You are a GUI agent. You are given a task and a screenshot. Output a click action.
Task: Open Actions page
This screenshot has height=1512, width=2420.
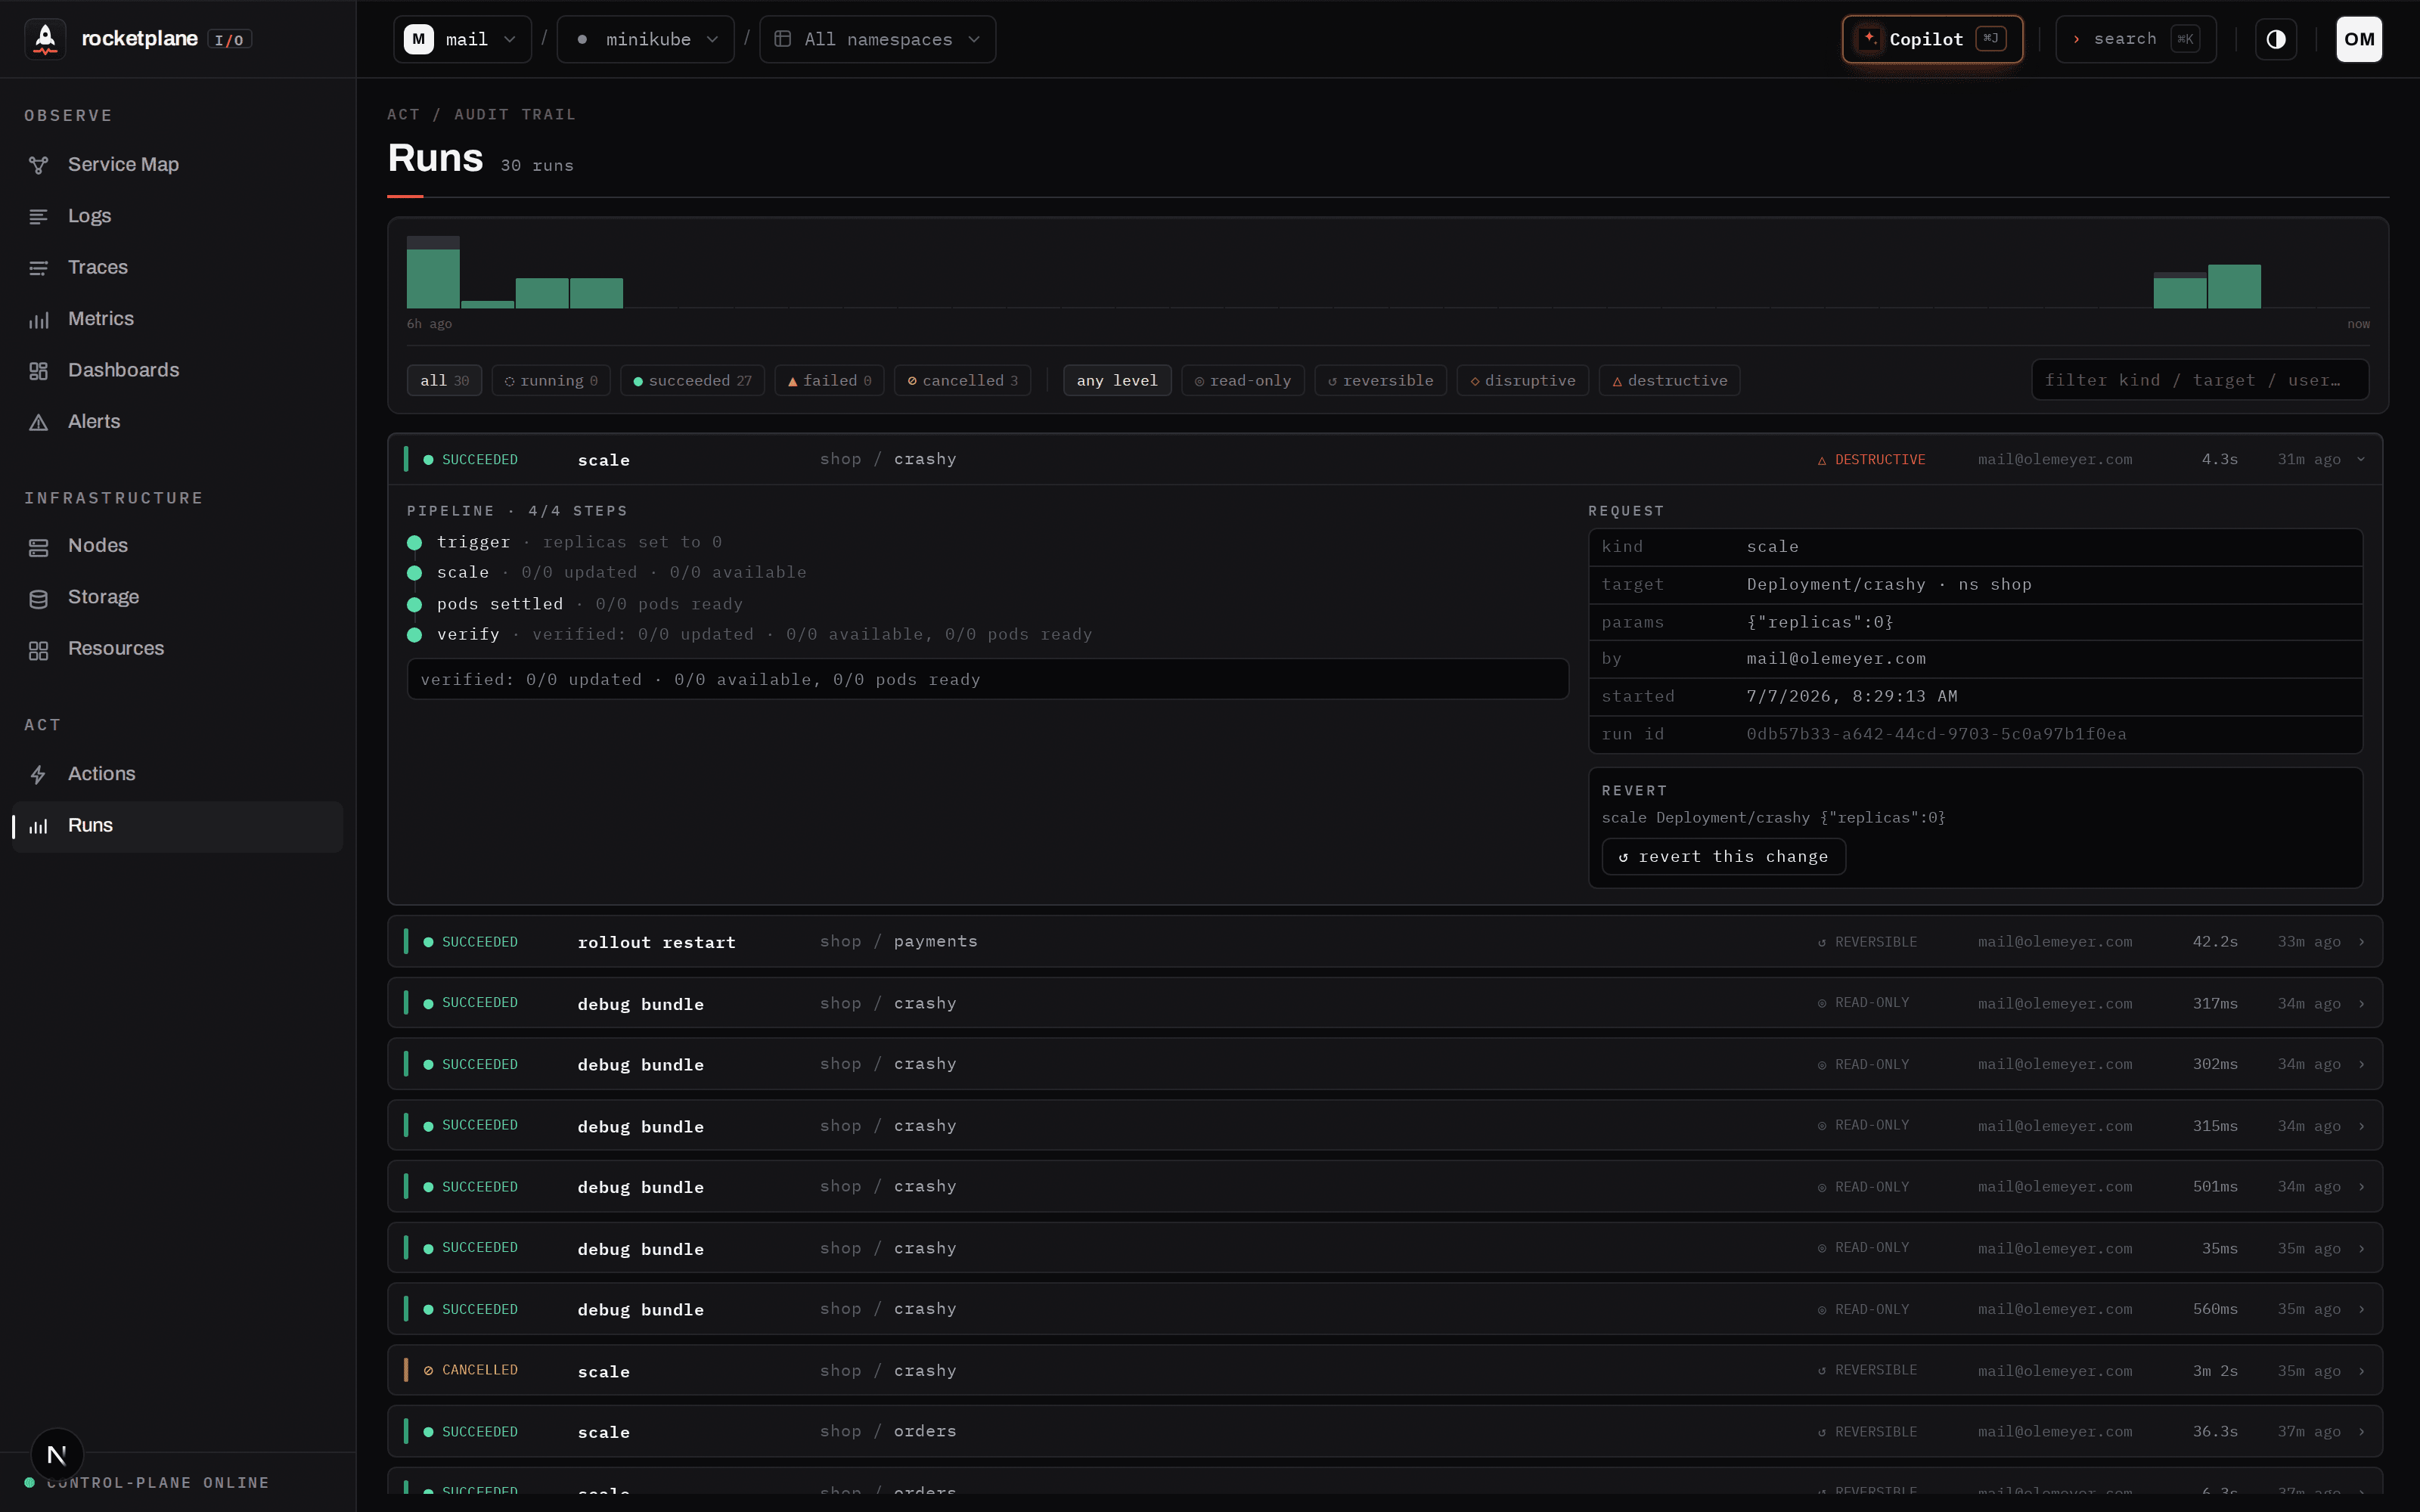[177, 774]
